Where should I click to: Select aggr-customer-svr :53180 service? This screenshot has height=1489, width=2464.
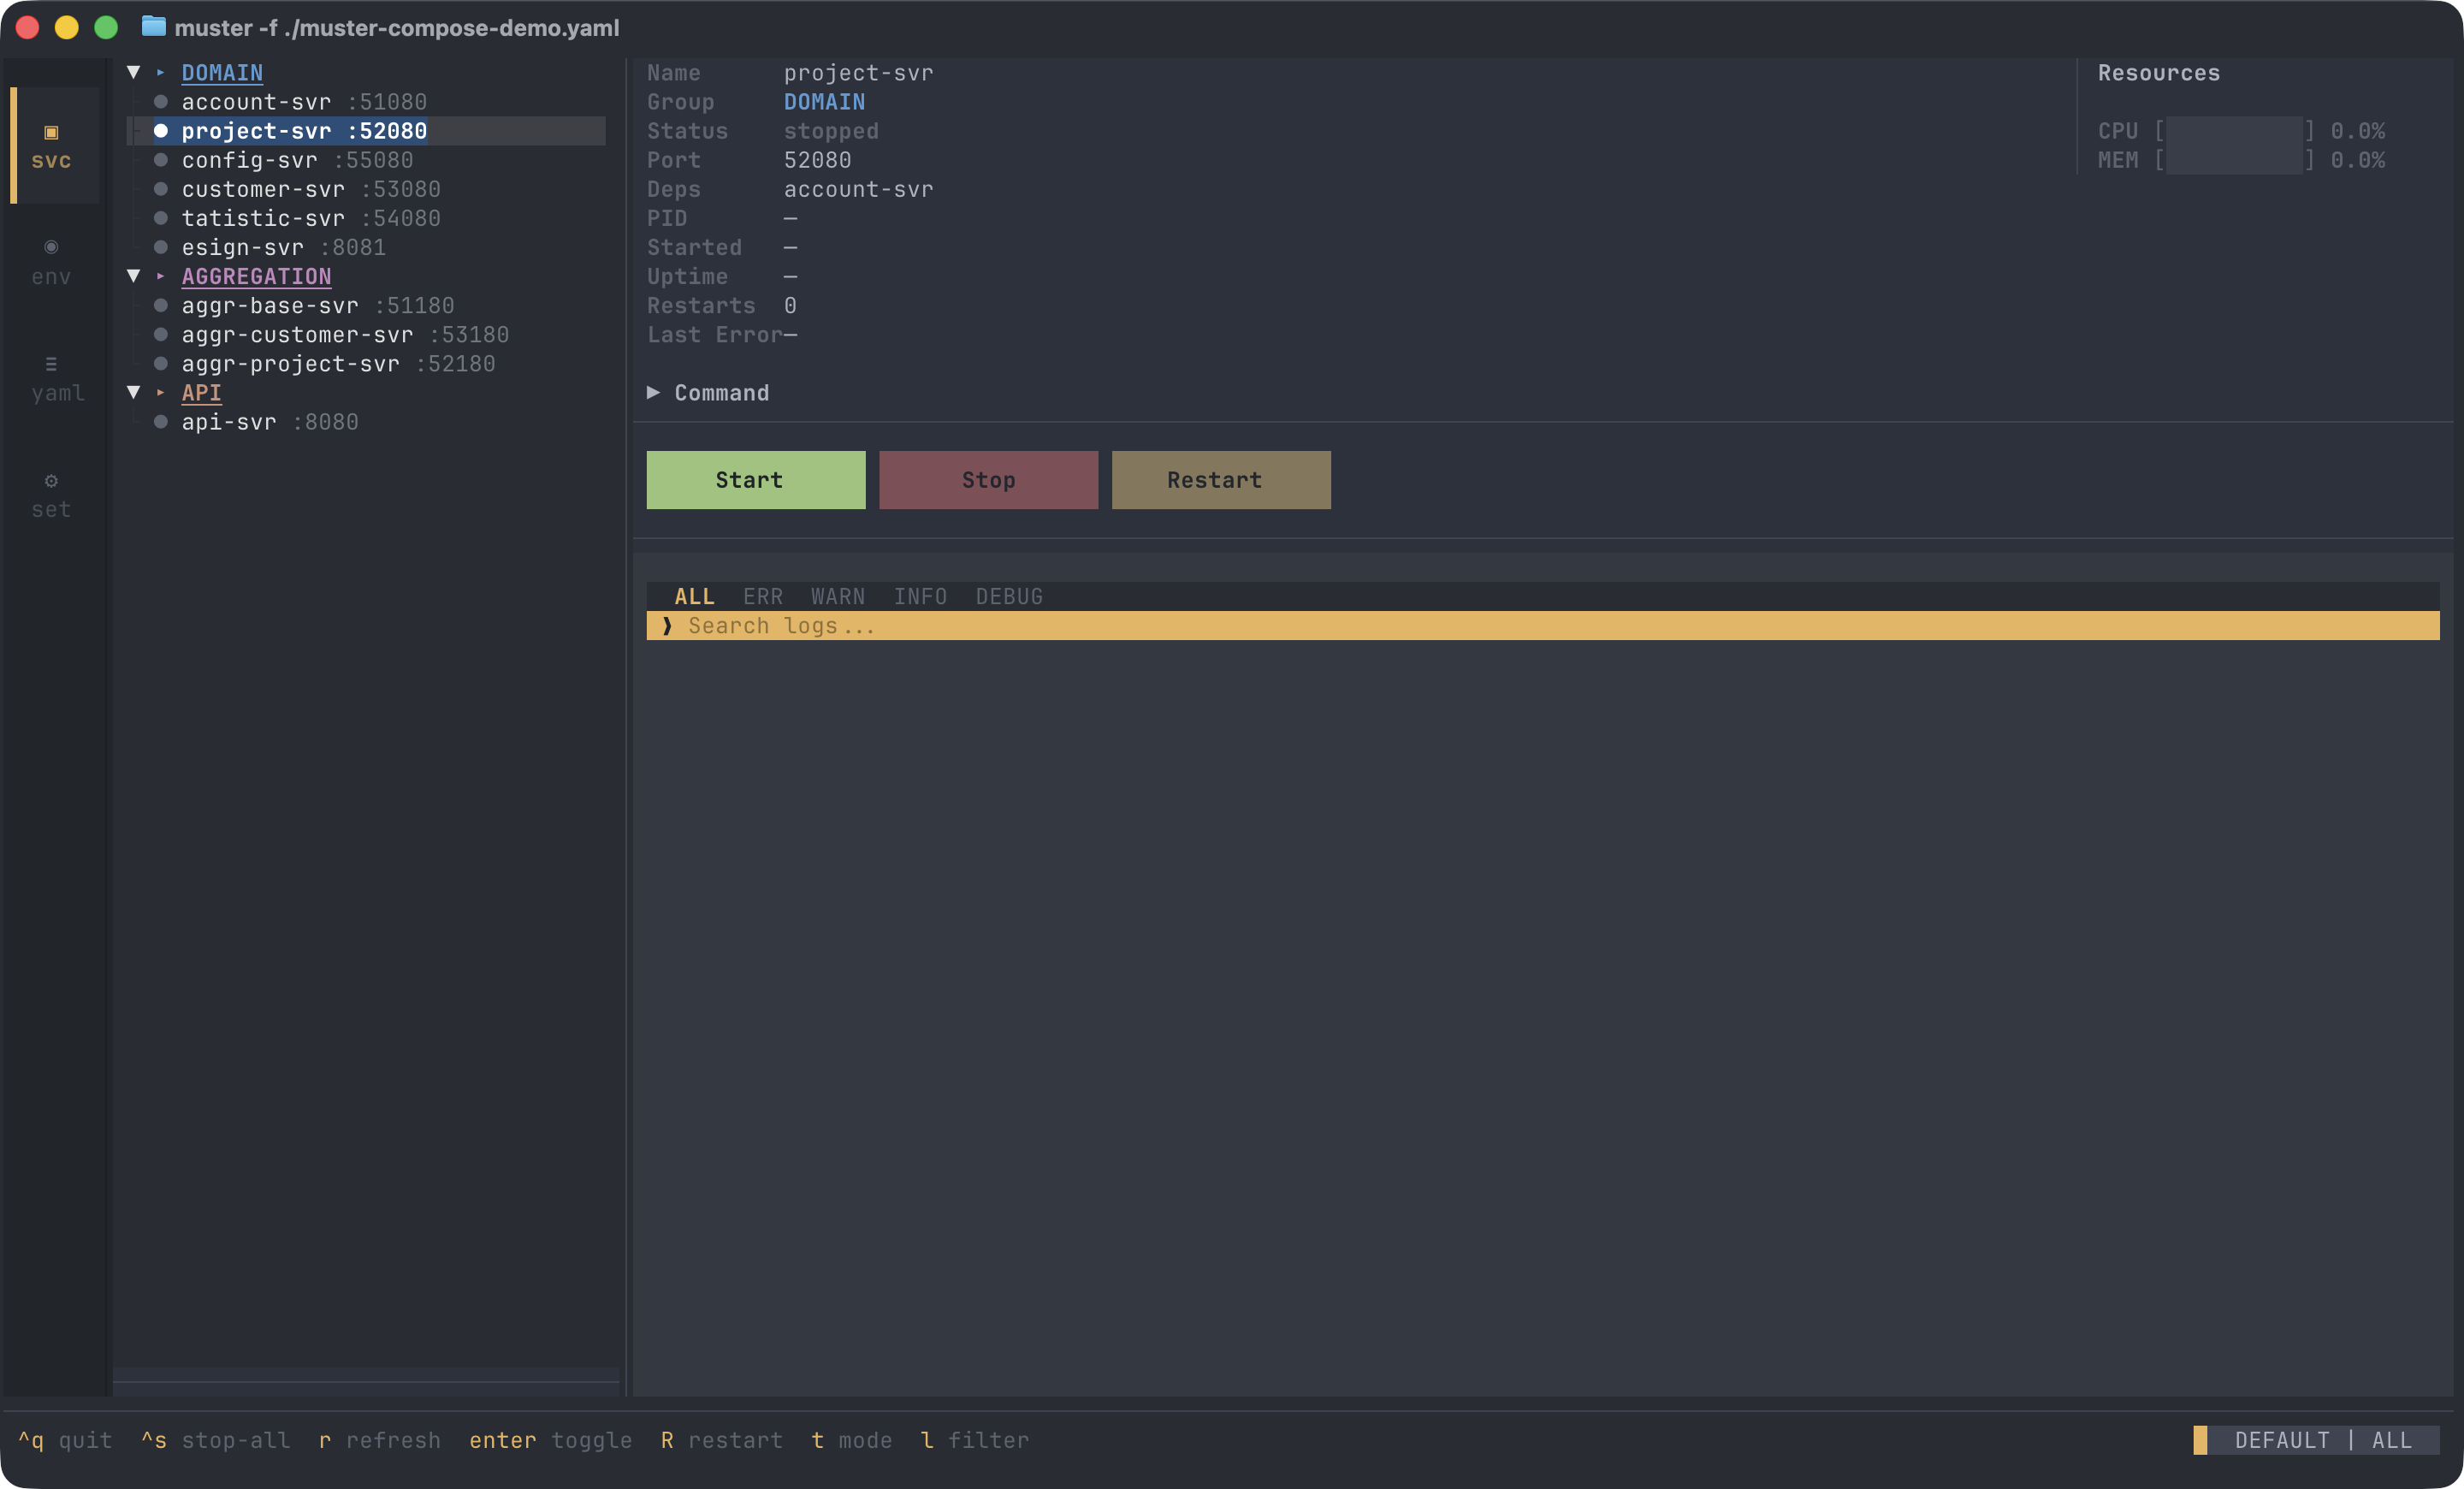pyautogui.click(x=345, y=335)
